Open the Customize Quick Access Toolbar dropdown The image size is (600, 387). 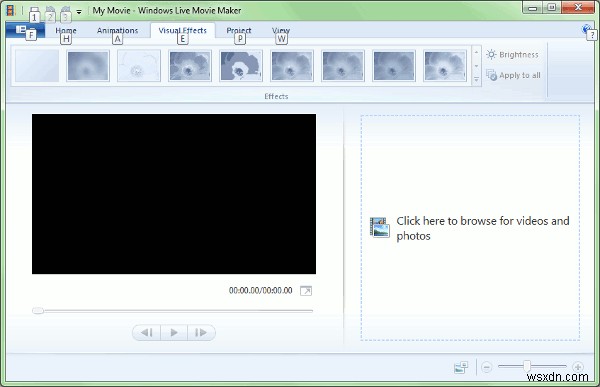(79, 11)
